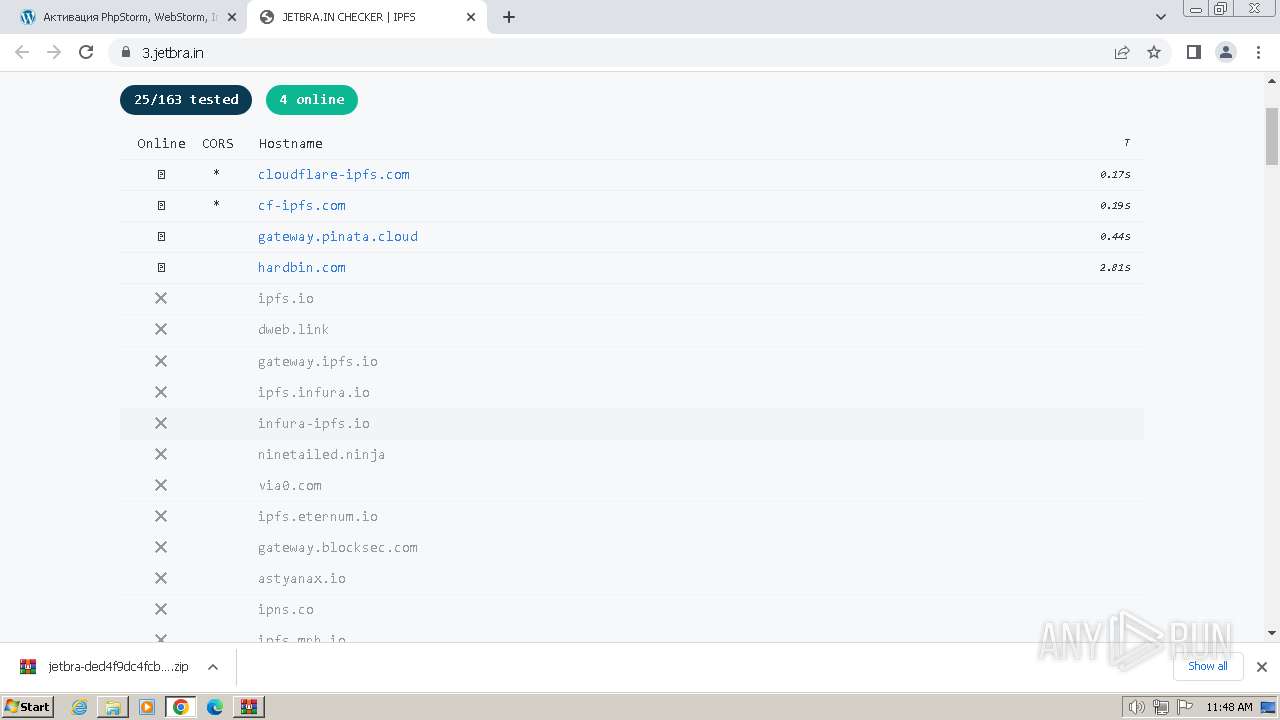Click the 0.17s response time value
This screenshot has height=720, width=1280.
coord(1115,174)
